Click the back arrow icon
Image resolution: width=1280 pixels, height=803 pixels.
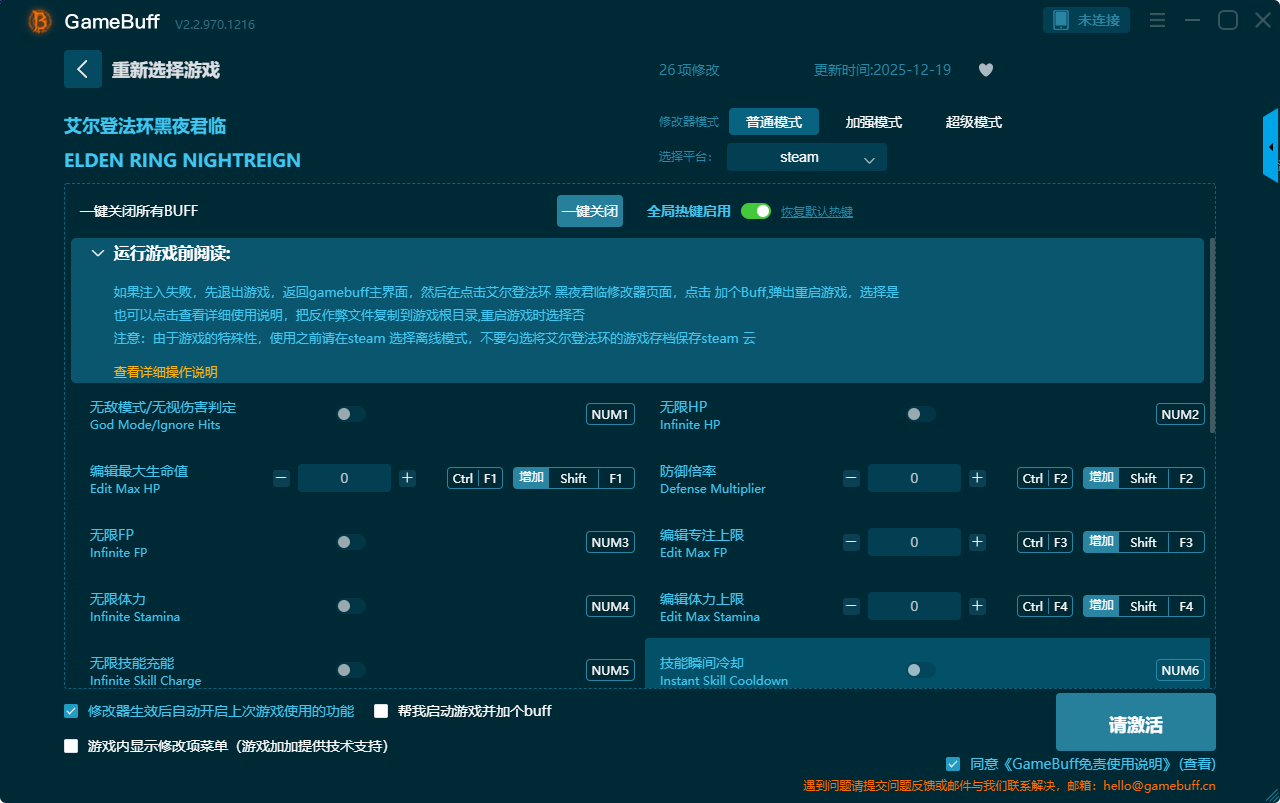pos(82,69)
